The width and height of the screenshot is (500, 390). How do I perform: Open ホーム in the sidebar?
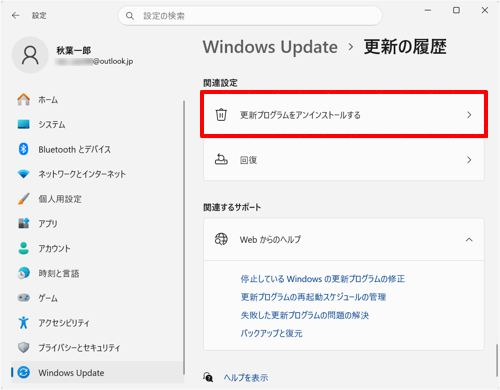[97, 99]
